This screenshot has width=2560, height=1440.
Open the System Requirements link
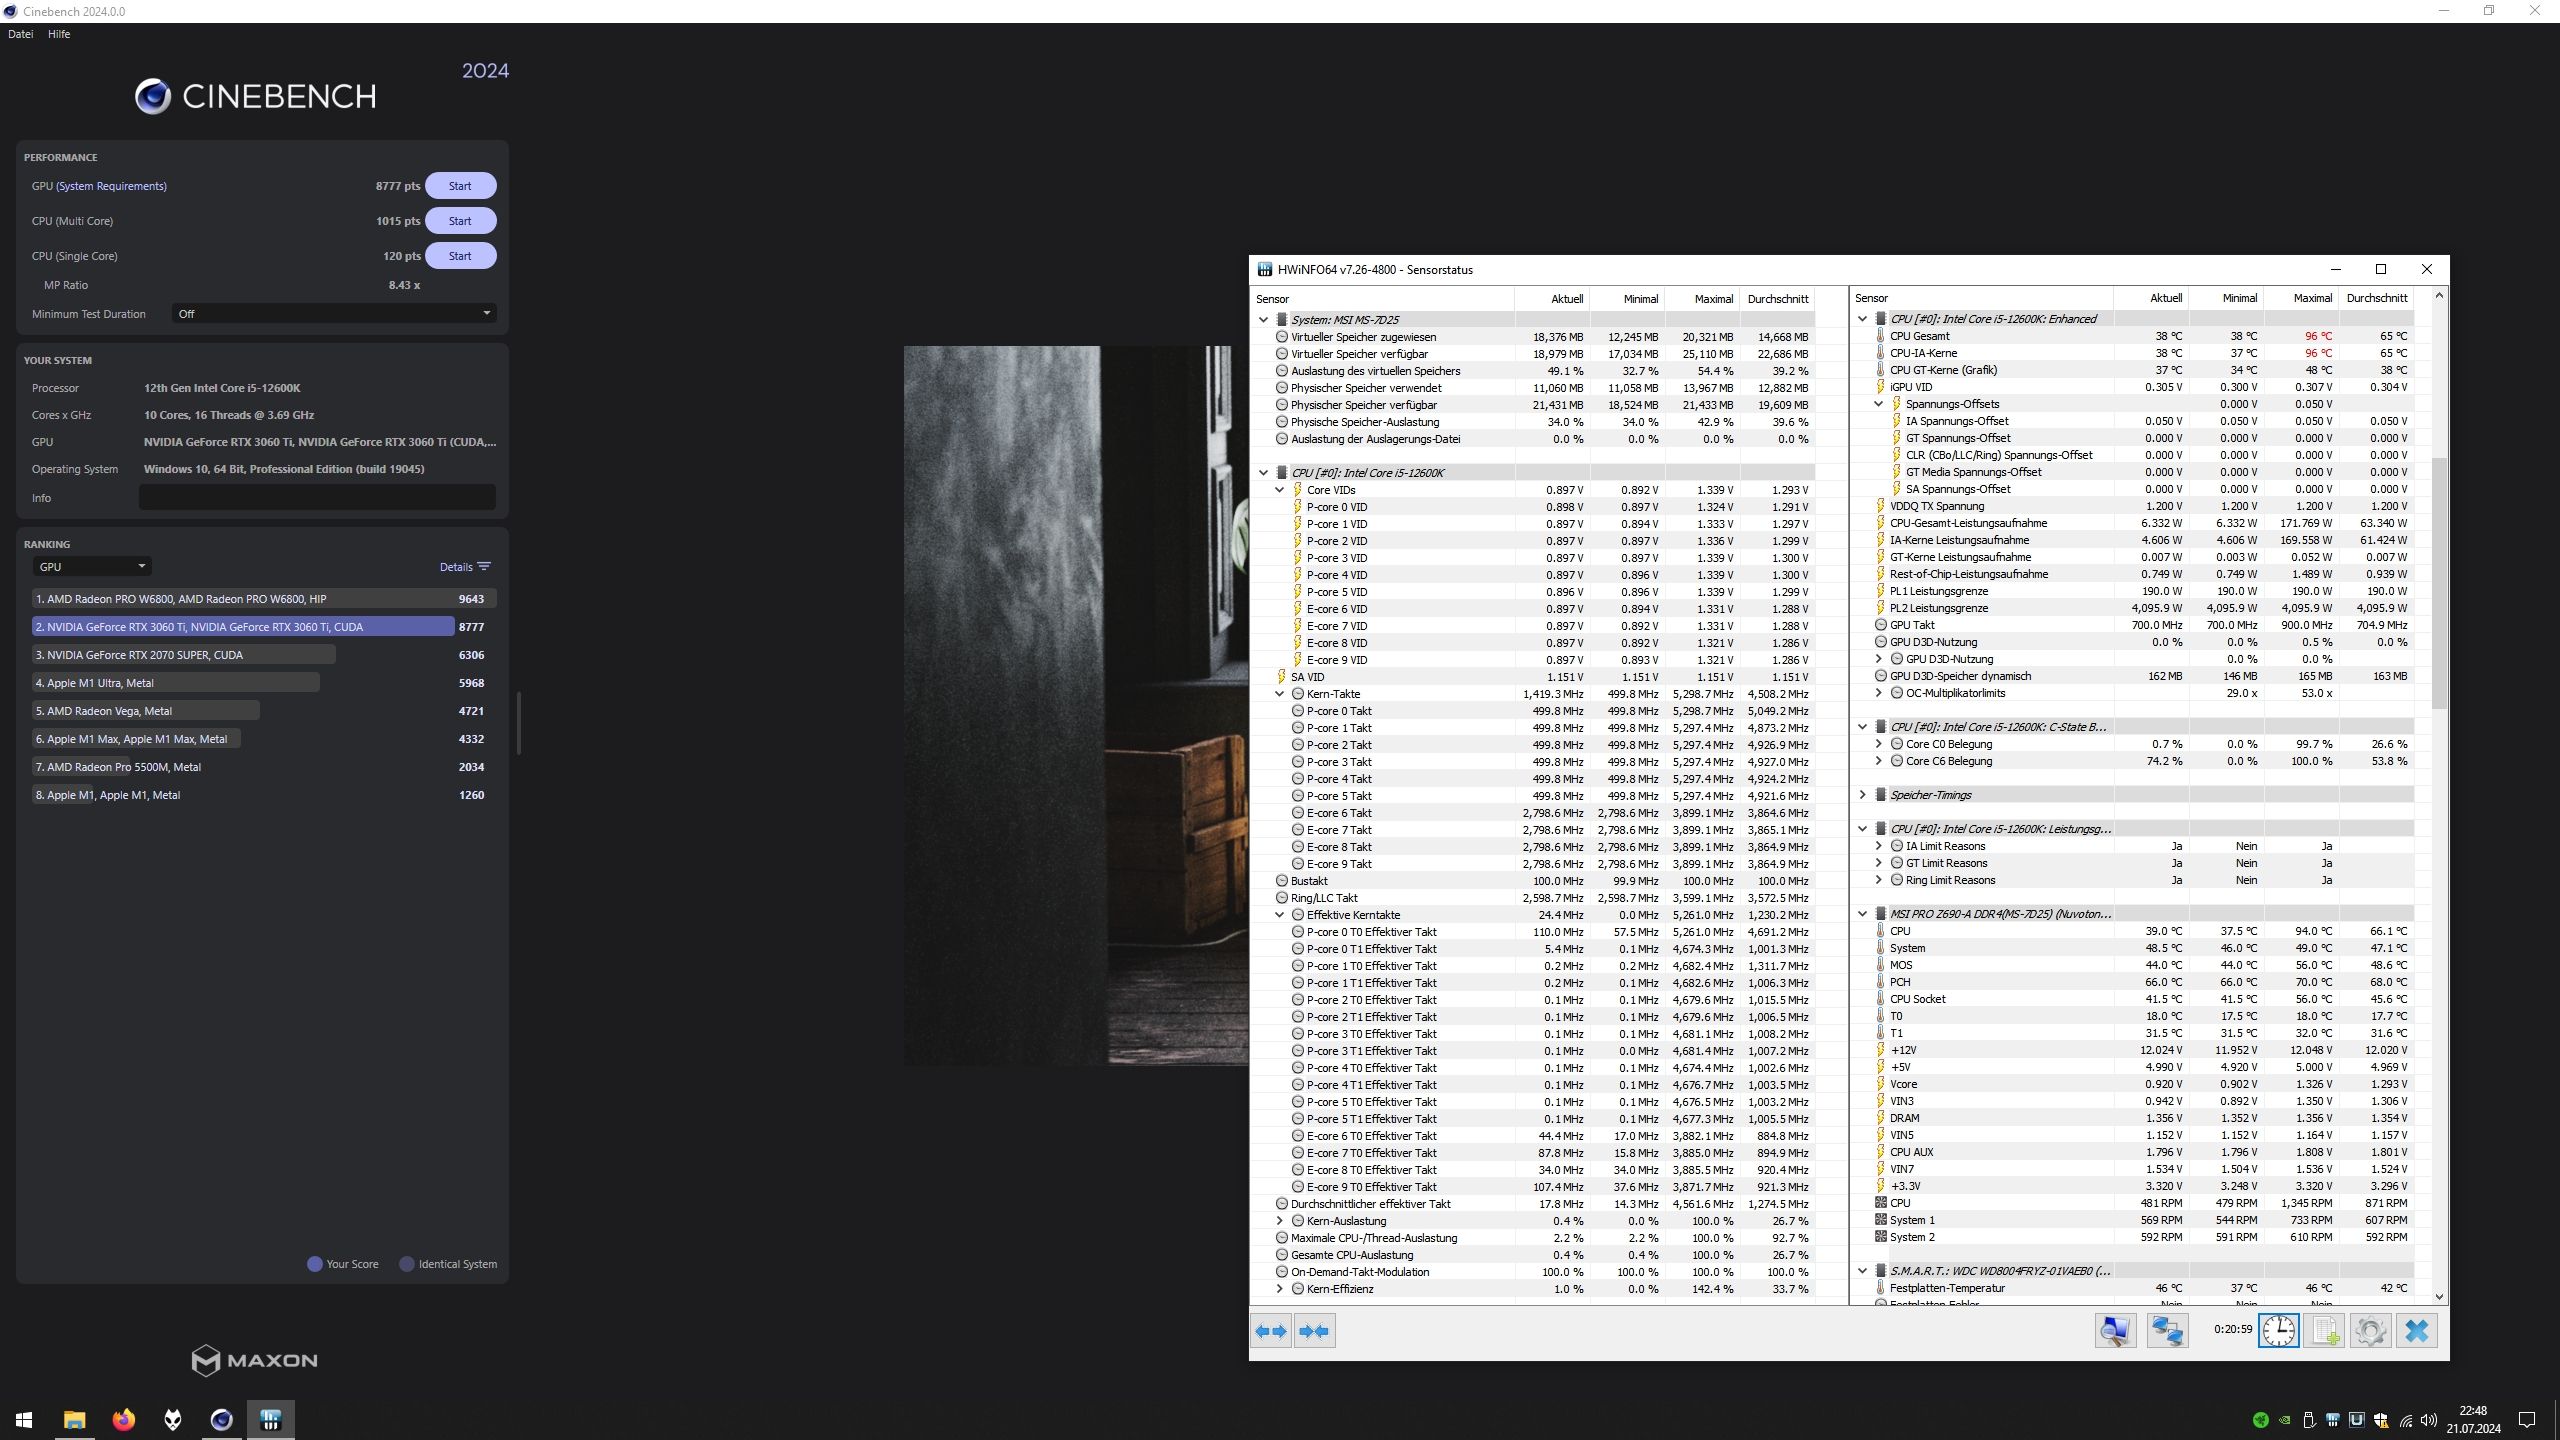(111, 186)
